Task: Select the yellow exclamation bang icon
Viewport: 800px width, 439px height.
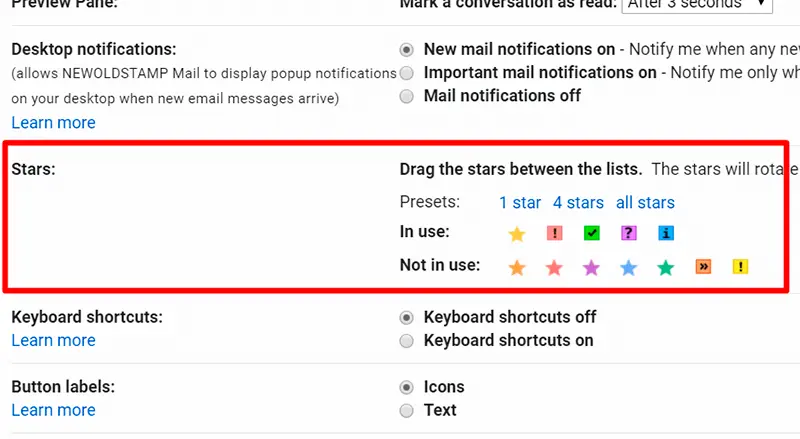Action: (x=740, y=266)
